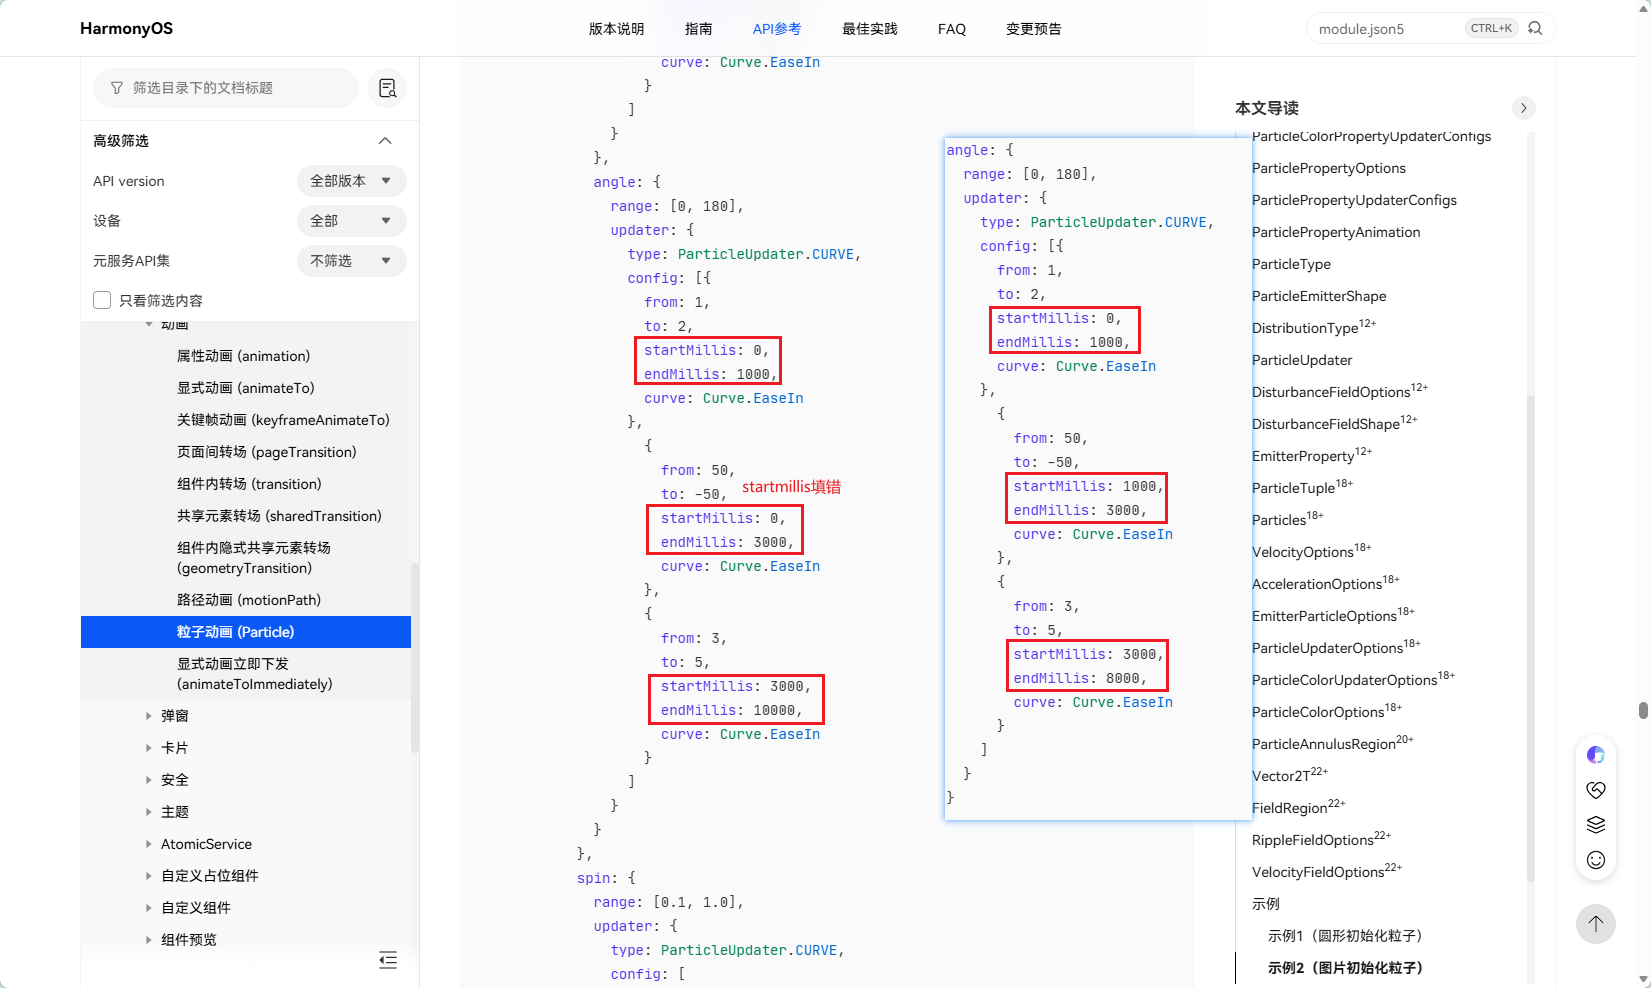Open the smiley feedback icon
This screenshot has width=1651, height=988.
pos(1596,860)
